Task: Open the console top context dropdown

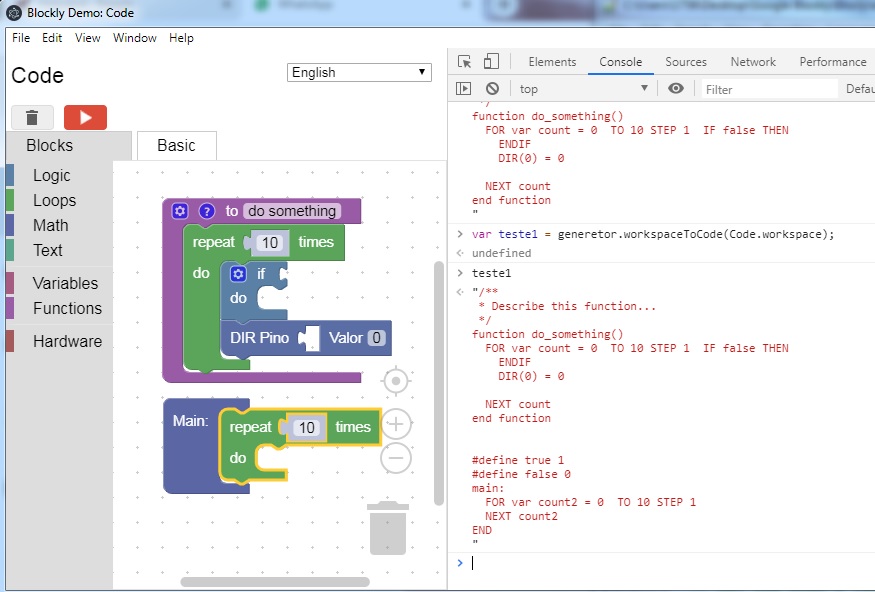Action: coord(583,89)
